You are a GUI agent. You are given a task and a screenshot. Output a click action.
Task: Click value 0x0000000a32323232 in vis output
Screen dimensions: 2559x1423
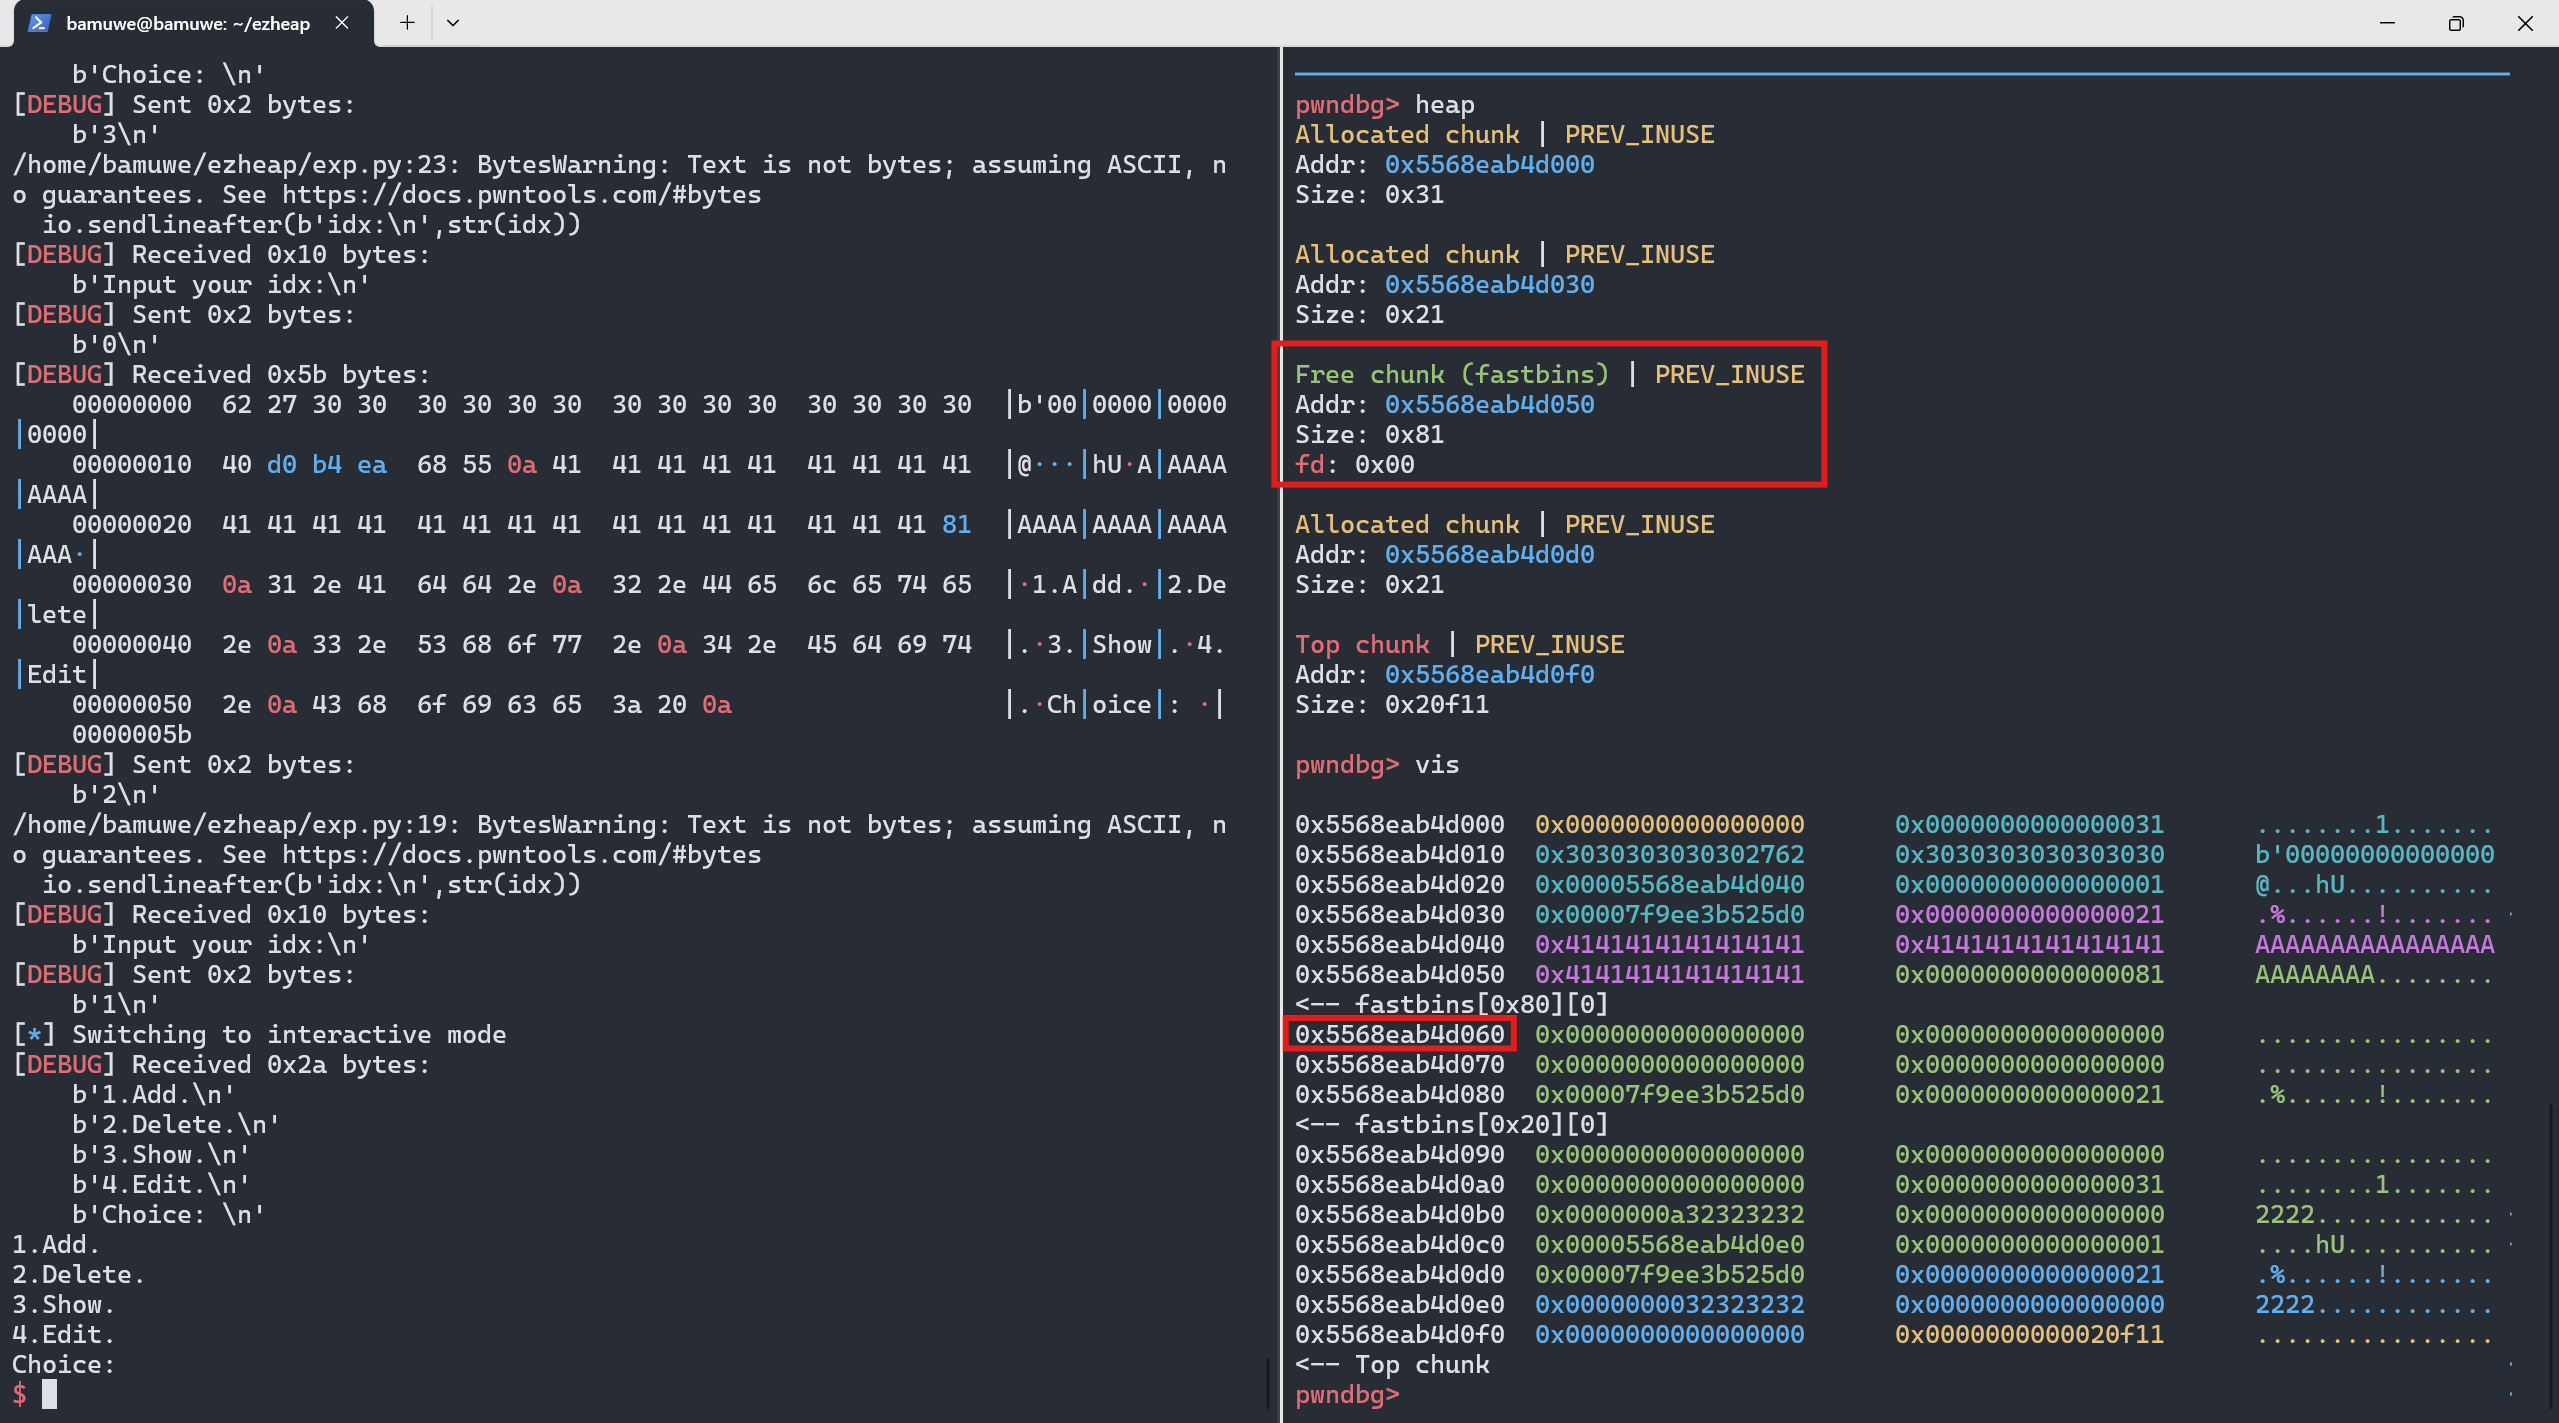coord(1669,1214)
